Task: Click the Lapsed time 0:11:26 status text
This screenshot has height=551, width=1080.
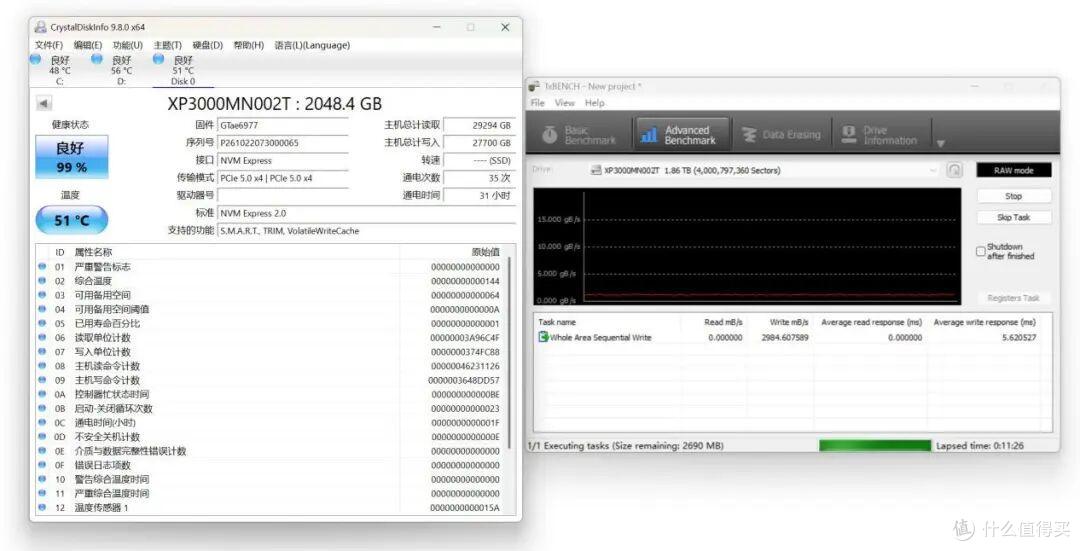Action: click(979, 446)
